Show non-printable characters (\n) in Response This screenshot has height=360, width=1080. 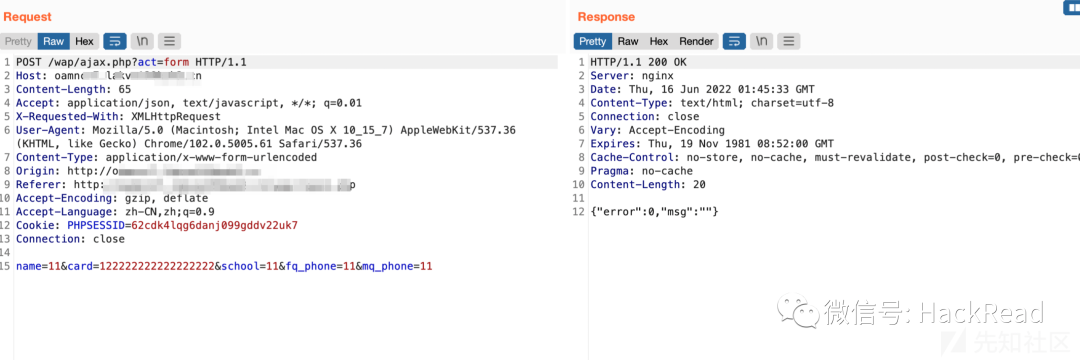pos(761,41)
